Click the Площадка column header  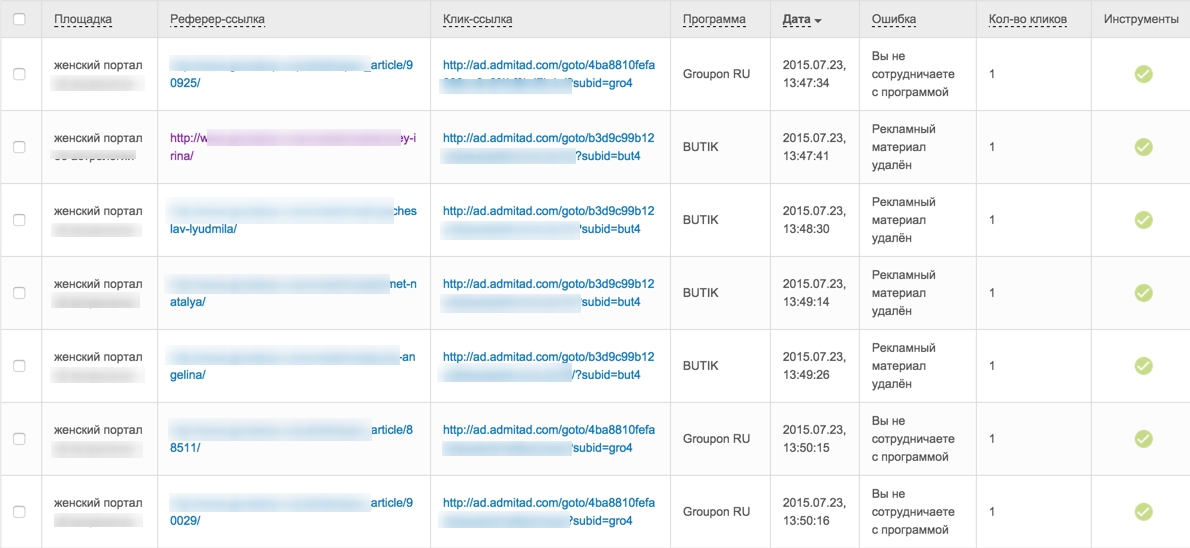83,19
